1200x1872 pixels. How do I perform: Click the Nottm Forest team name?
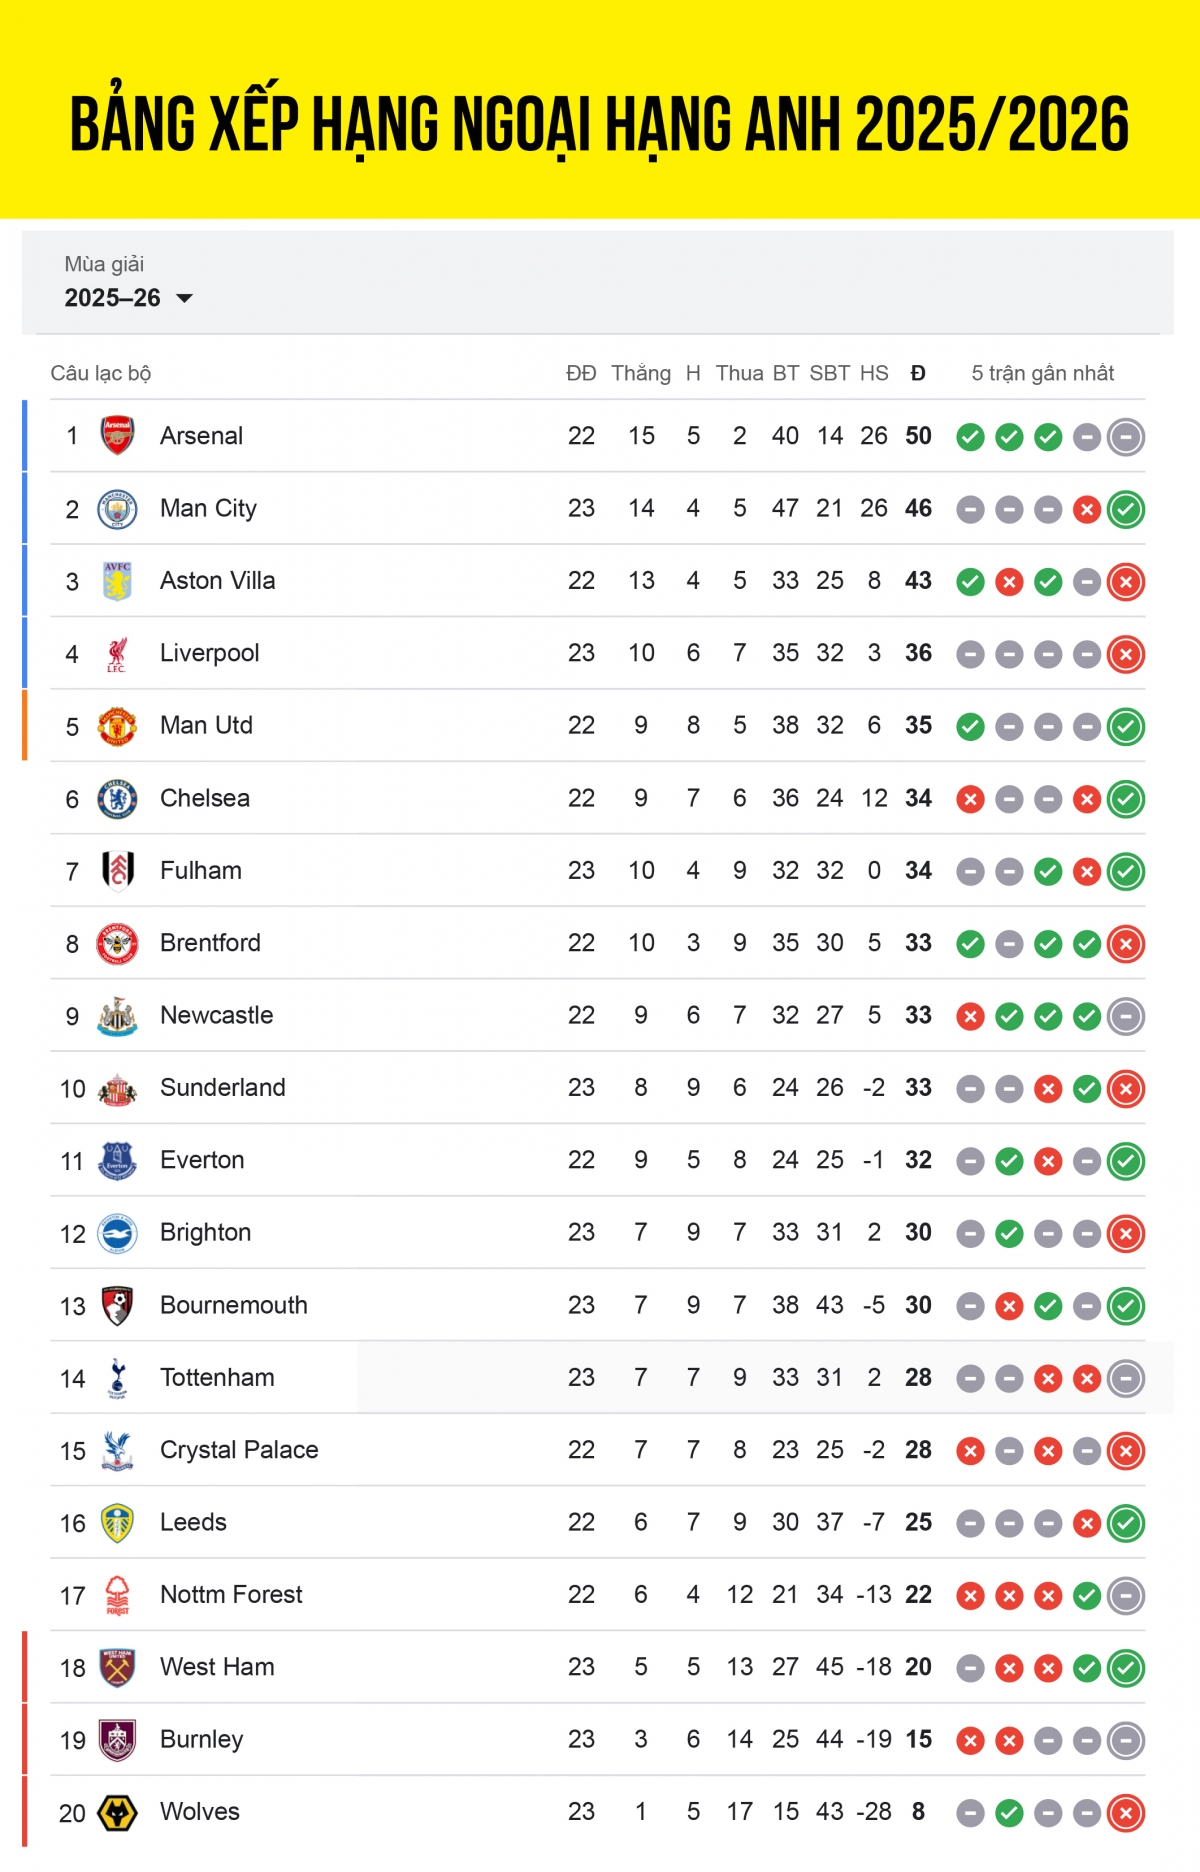pos(231,1594)
